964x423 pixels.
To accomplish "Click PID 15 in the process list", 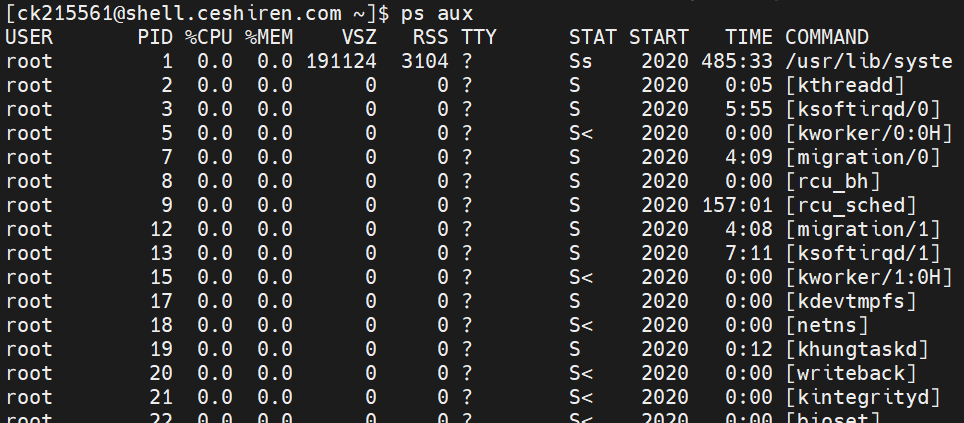I will [161, 277].
